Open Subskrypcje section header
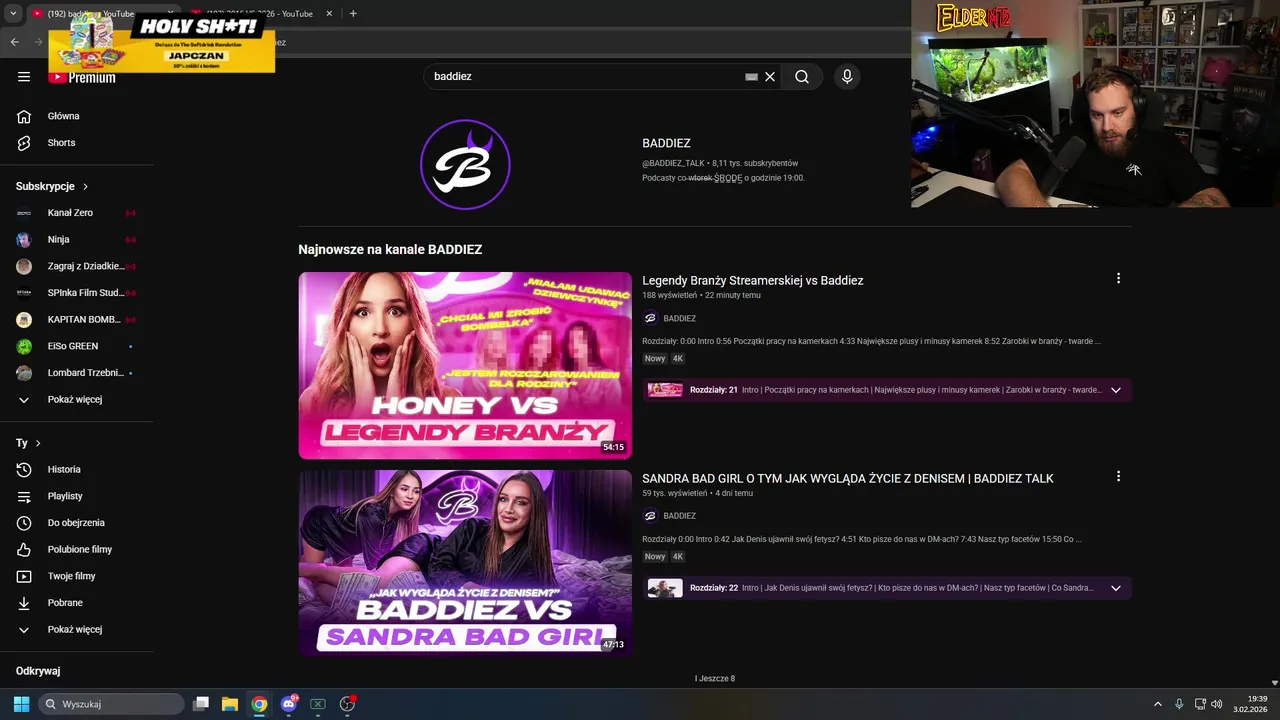Viewport: 1280px width, 720px height. (52, 186)
